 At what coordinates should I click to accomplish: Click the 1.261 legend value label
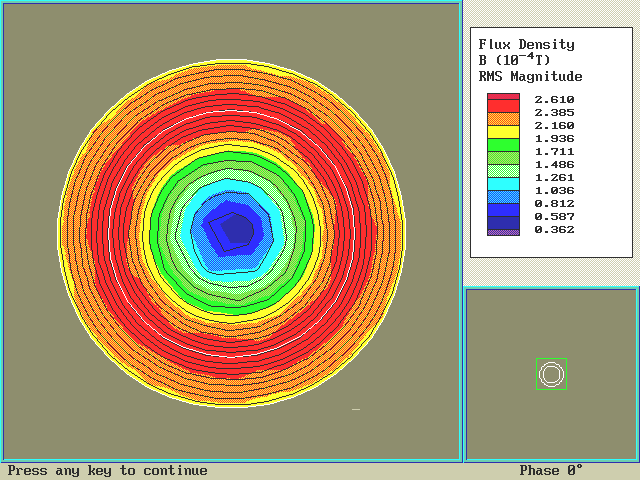pos(553,177)
